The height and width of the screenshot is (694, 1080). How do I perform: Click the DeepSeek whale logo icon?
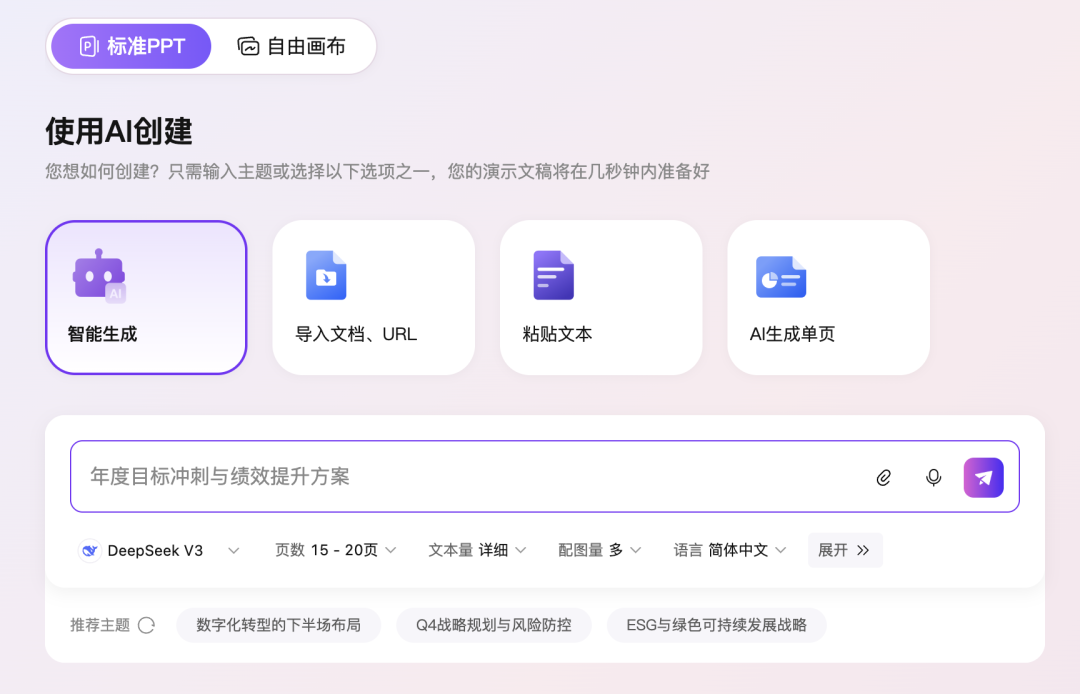click(90, 550)
